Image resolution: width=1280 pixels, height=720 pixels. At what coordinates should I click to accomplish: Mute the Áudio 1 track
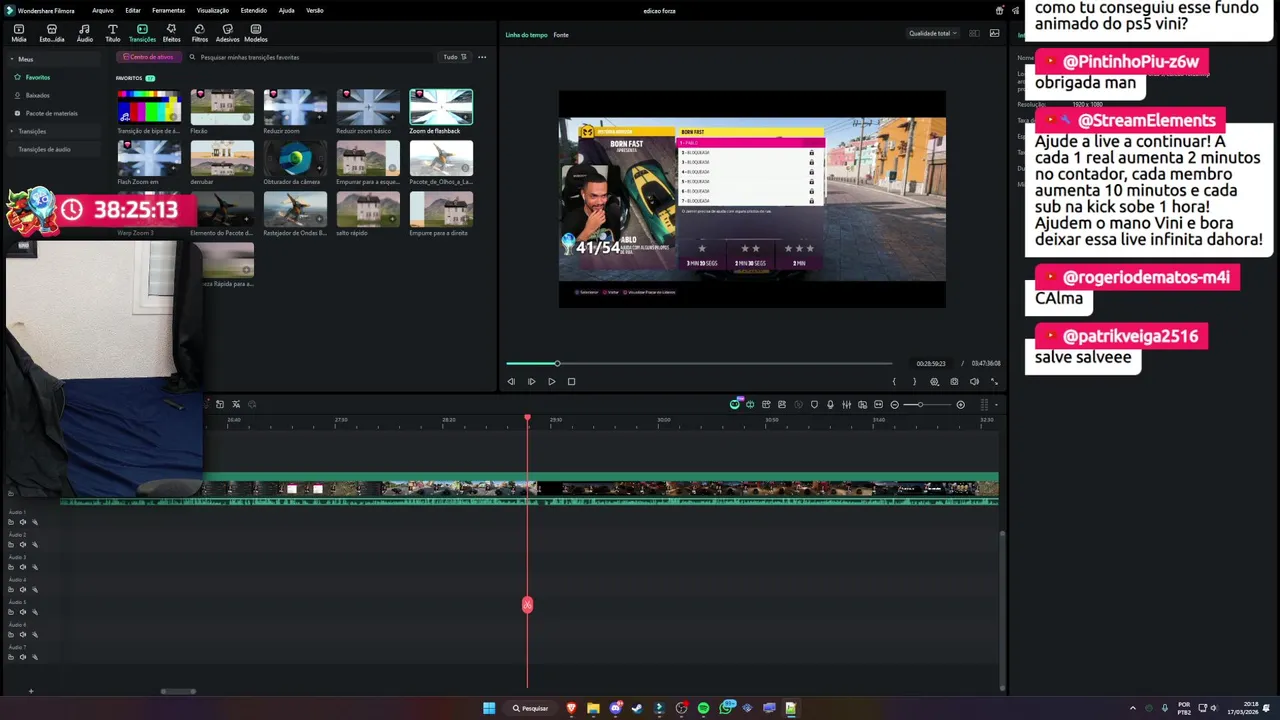coord(22,522)
